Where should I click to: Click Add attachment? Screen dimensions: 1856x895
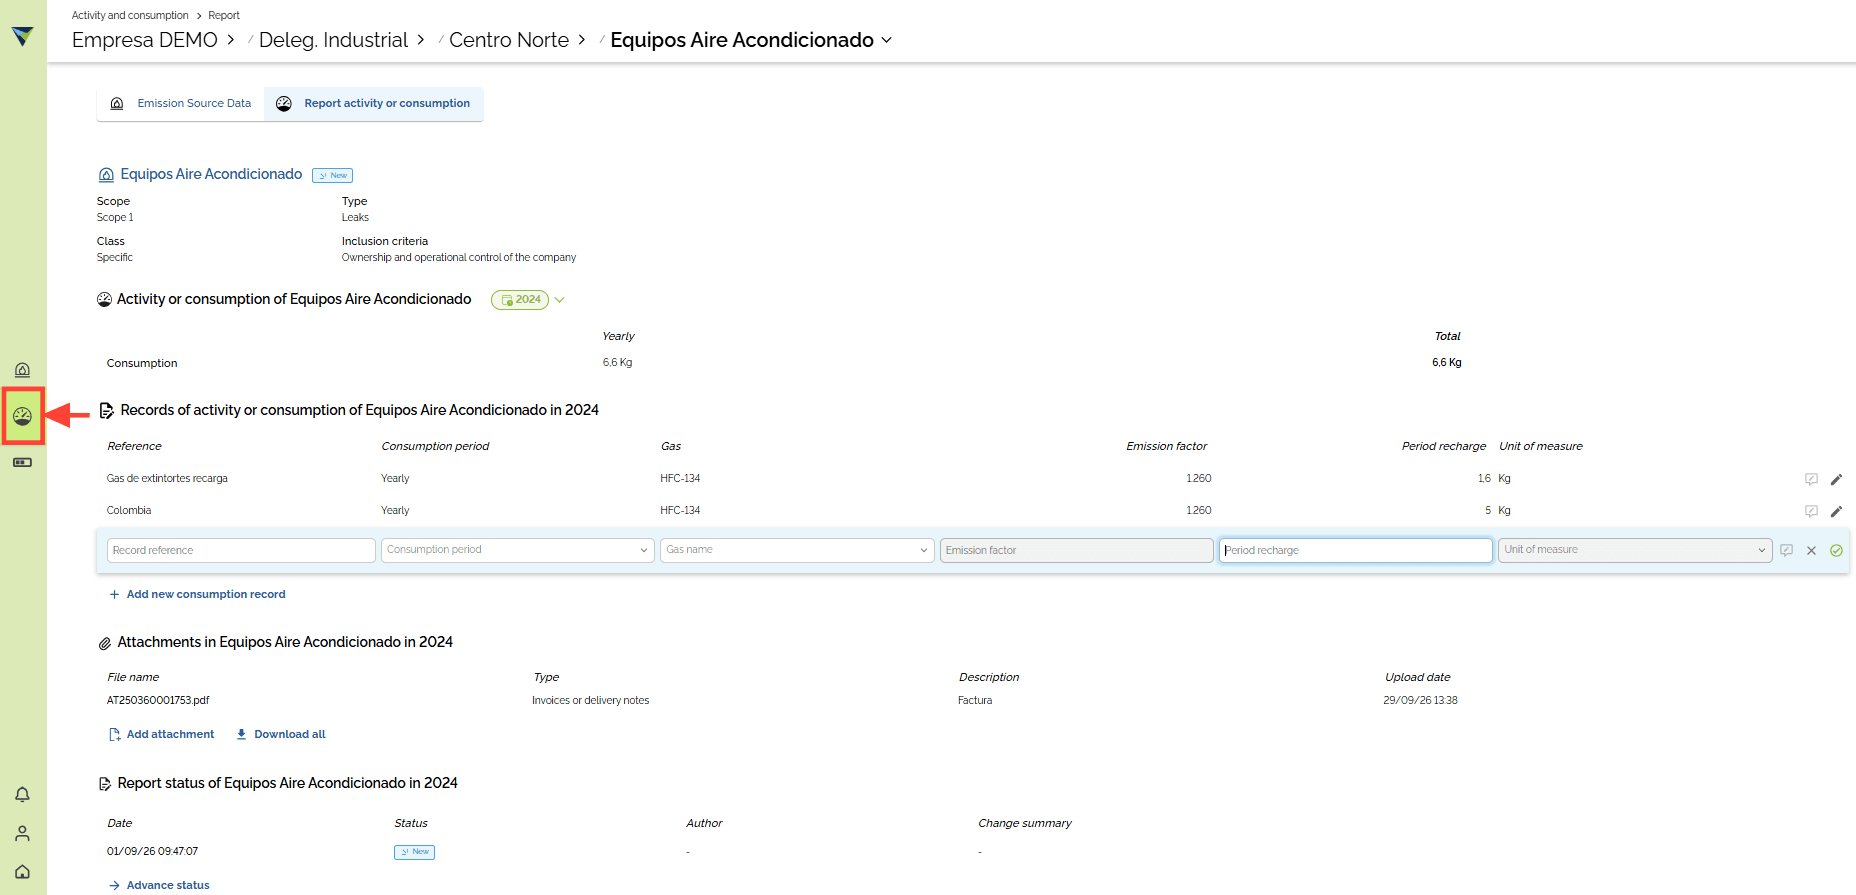(x=161, y=734)
